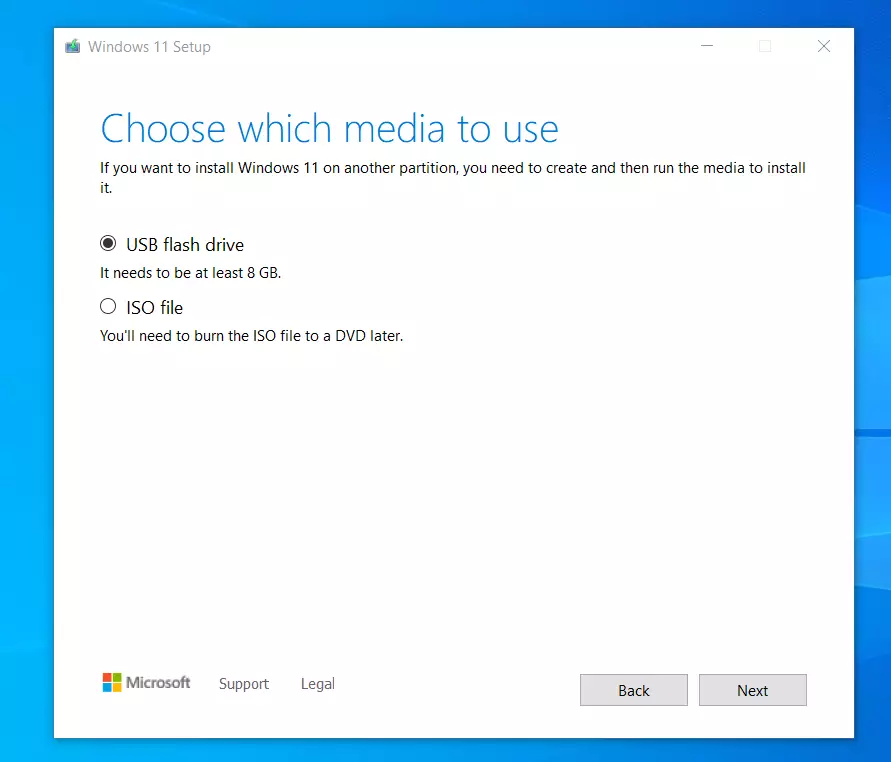
Task: Click the 'Choose which media to use' heading
Action: click(x=330, y=128)
